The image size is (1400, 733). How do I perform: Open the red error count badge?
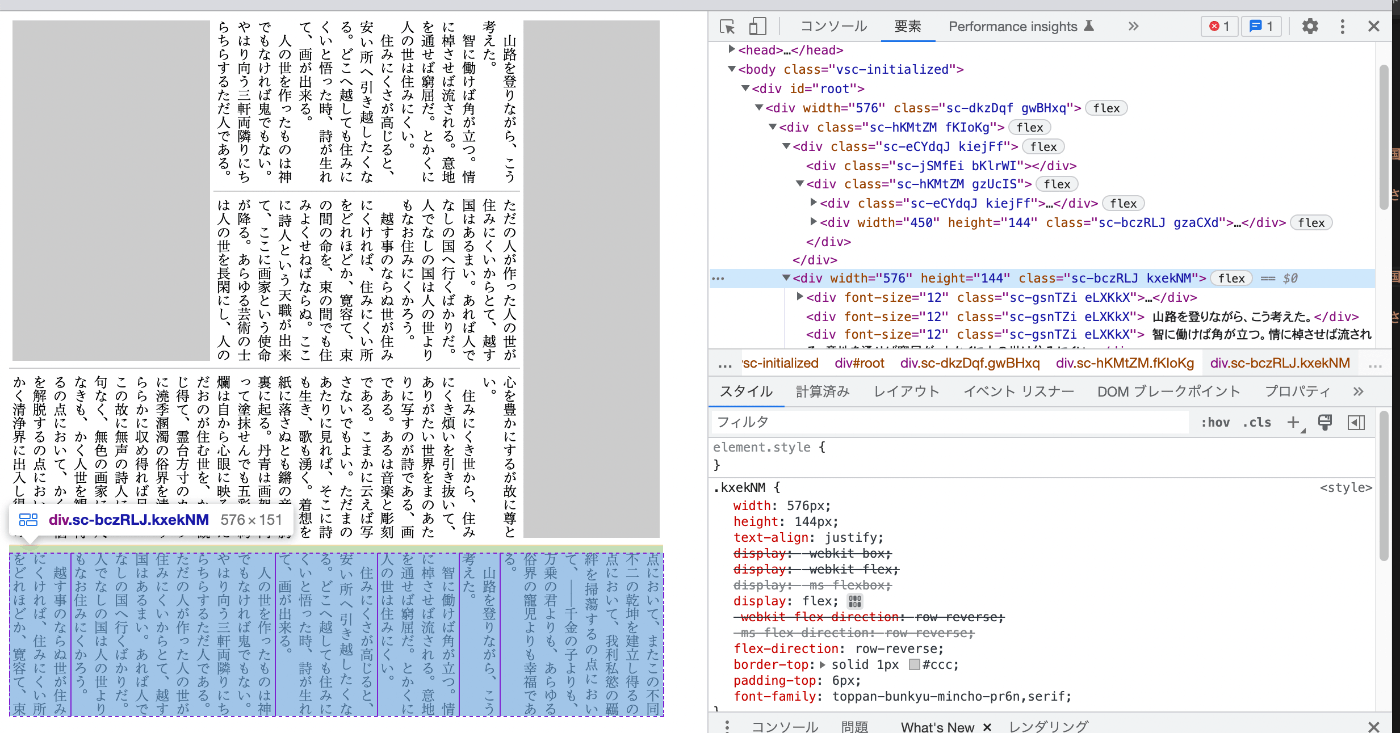[1219, 27]
